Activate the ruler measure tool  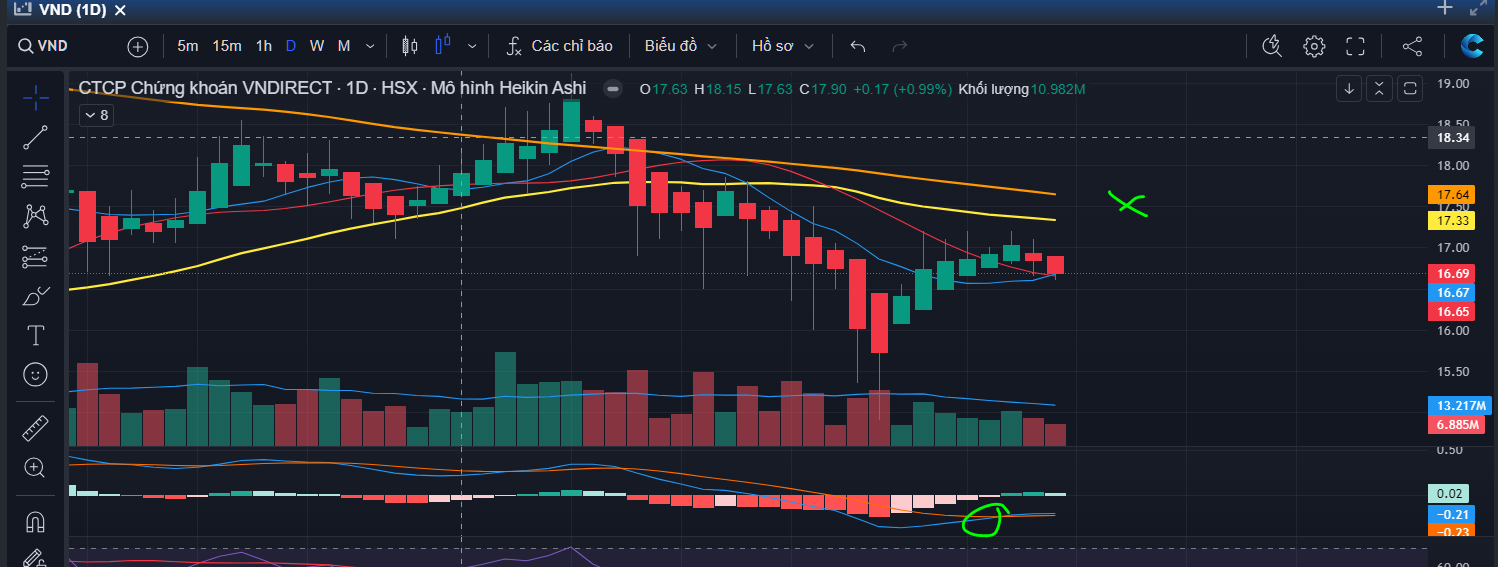click(36, 428)
